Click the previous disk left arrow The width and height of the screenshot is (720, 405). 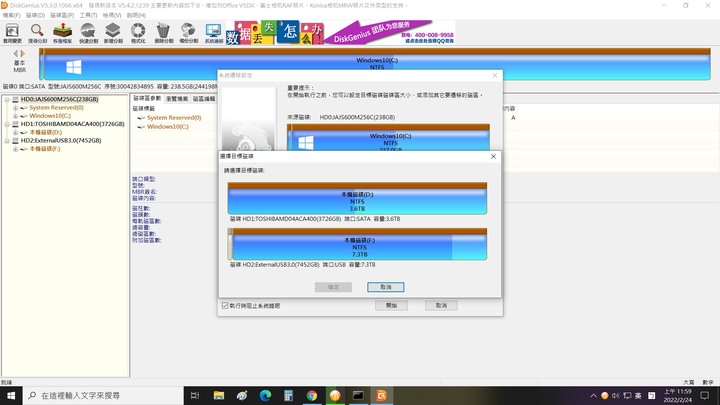(16, 53)
